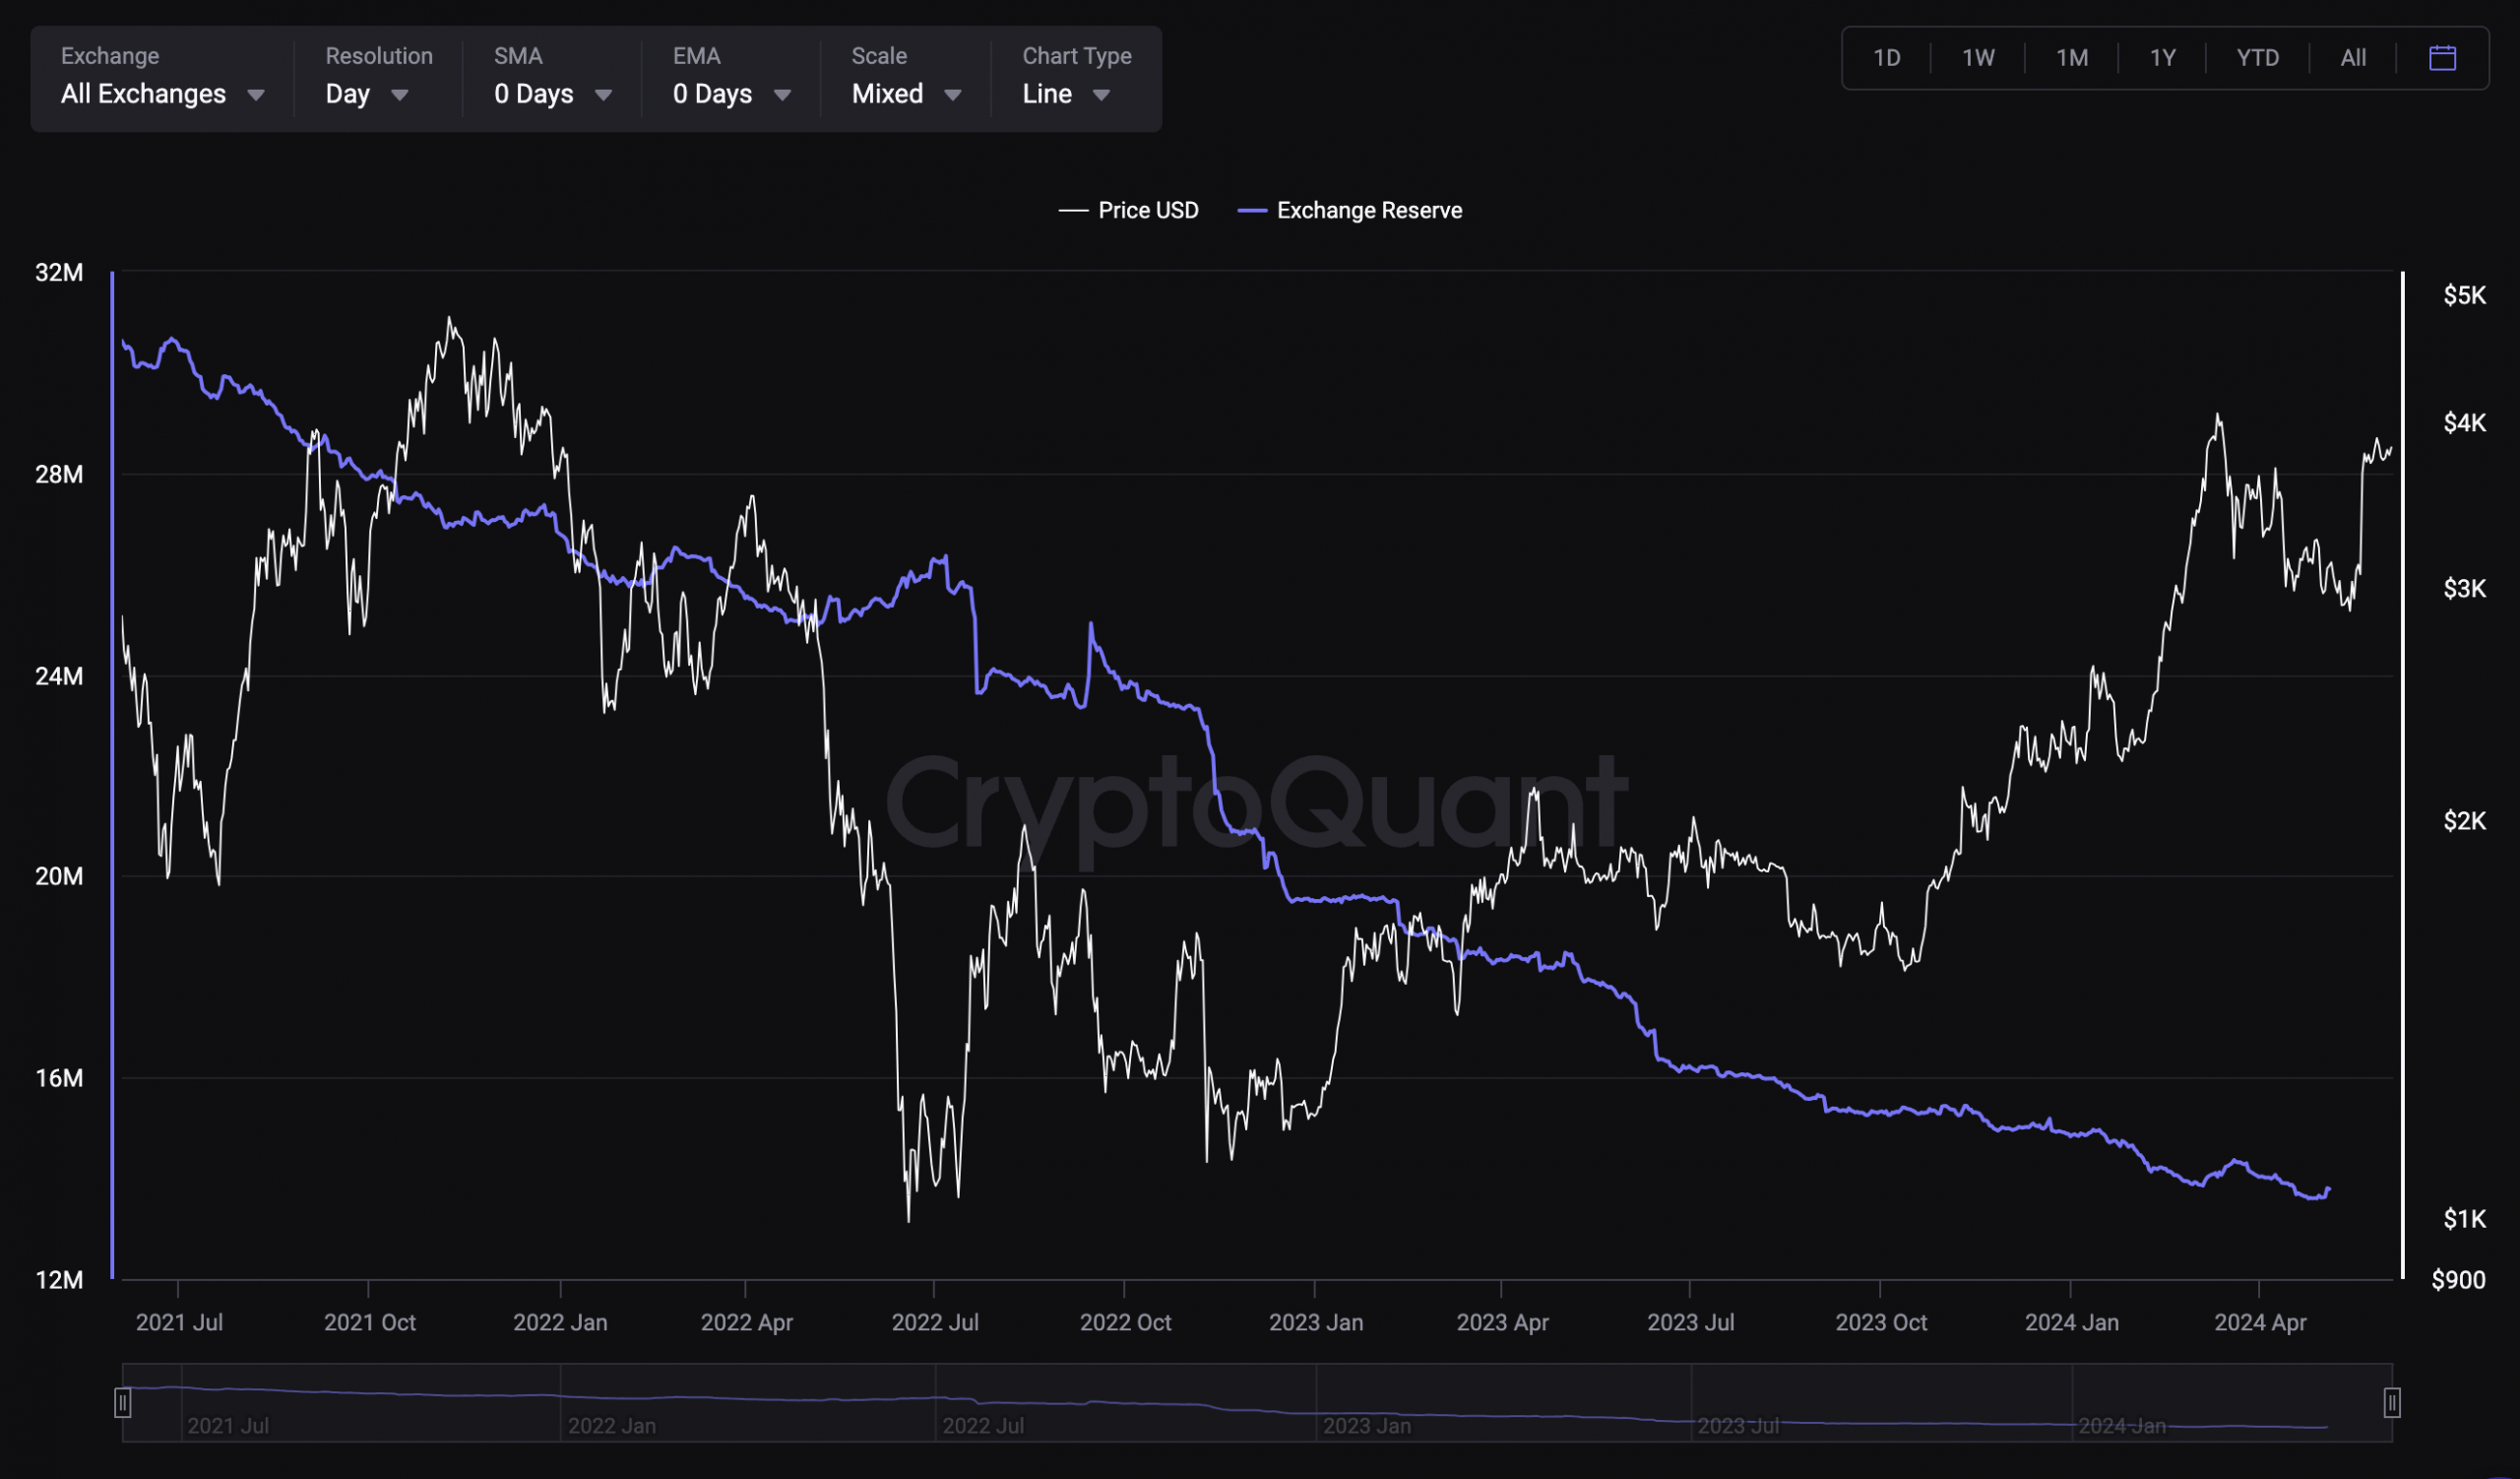Click the white Price USD legend line

tap(1073, 210)
